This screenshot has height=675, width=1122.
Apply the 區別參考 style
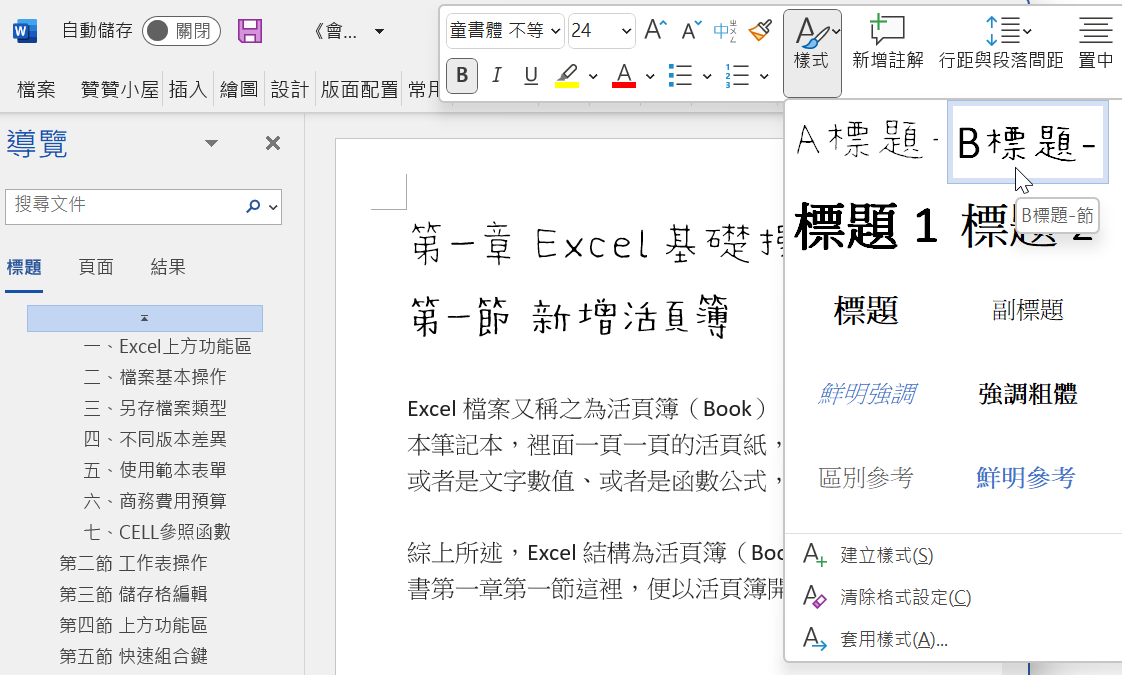(x=867, y=477)
